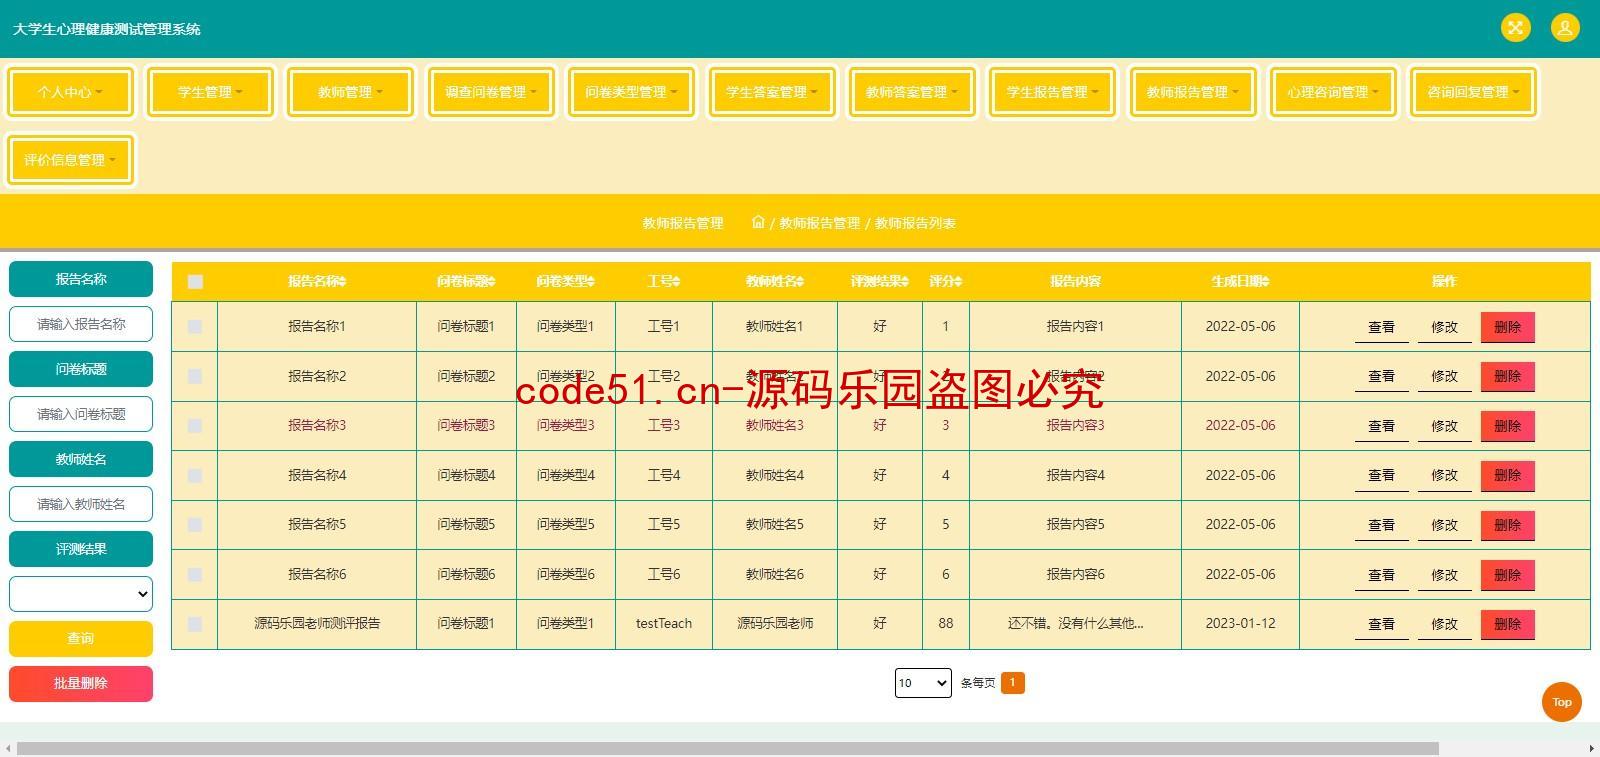Toggle the select-all checkbox in table header
This screenshot has width=1600, height=757.
[195, 282]
